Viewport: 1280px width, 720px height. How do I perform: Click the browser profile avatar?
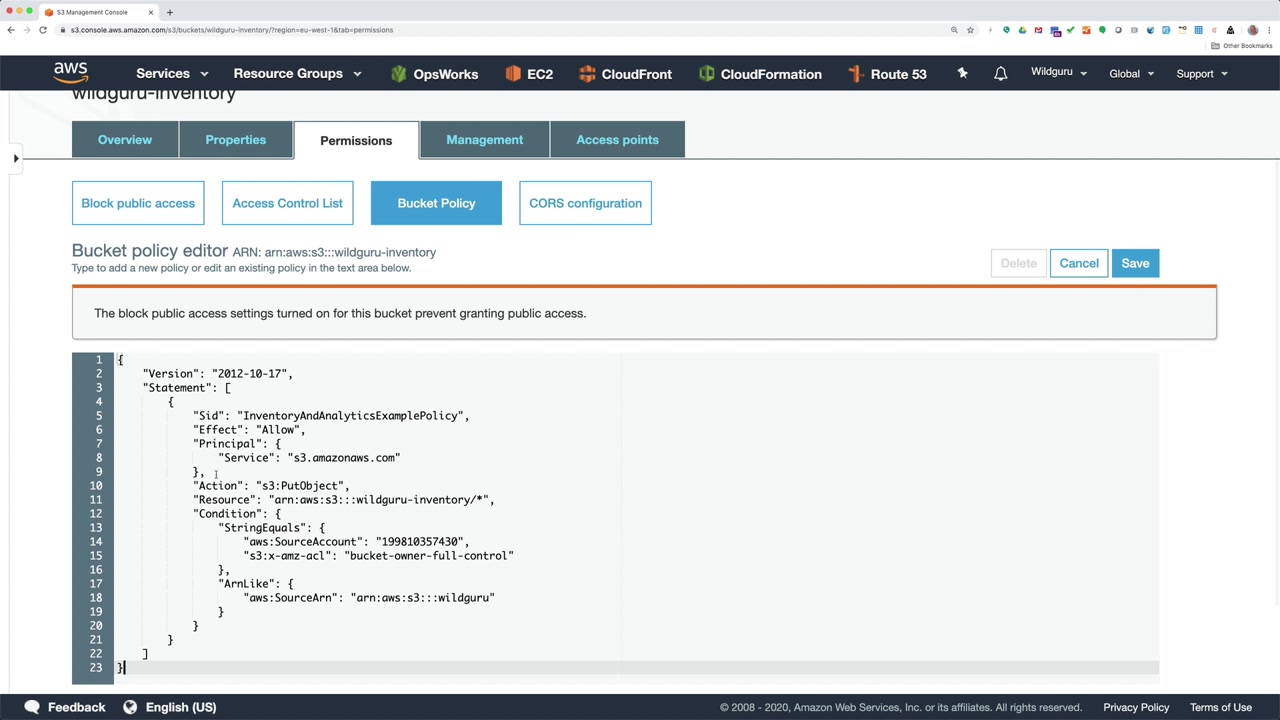tap(1253, 30)
